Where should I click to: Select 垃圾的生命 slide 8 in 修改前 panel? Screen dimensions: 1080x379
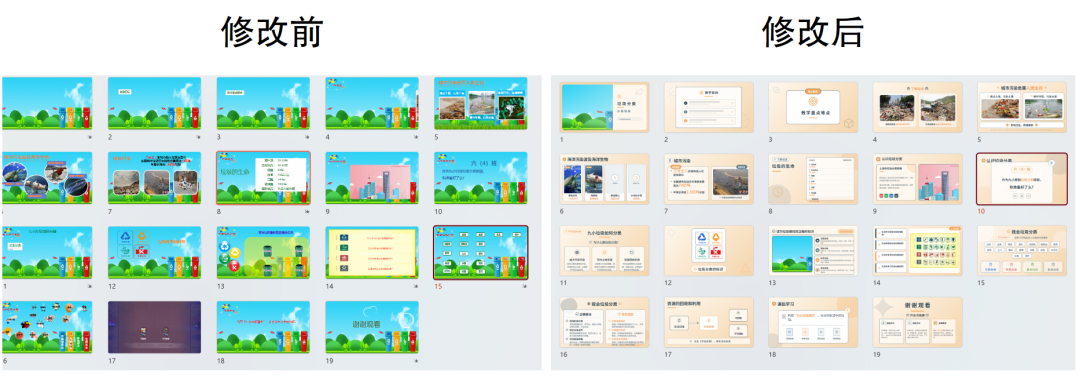point(263,178)
